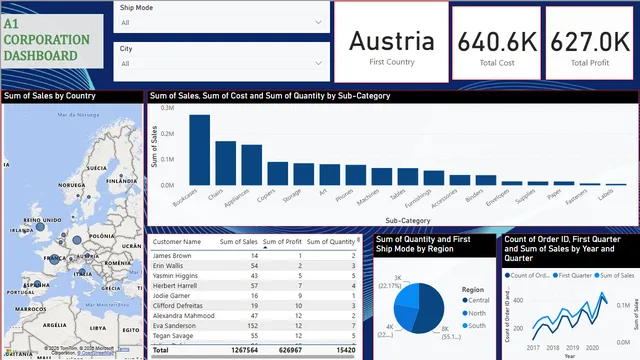Select Count of Order ID legend item
Viewport: 640px width, 360px height.
point(527,276)
